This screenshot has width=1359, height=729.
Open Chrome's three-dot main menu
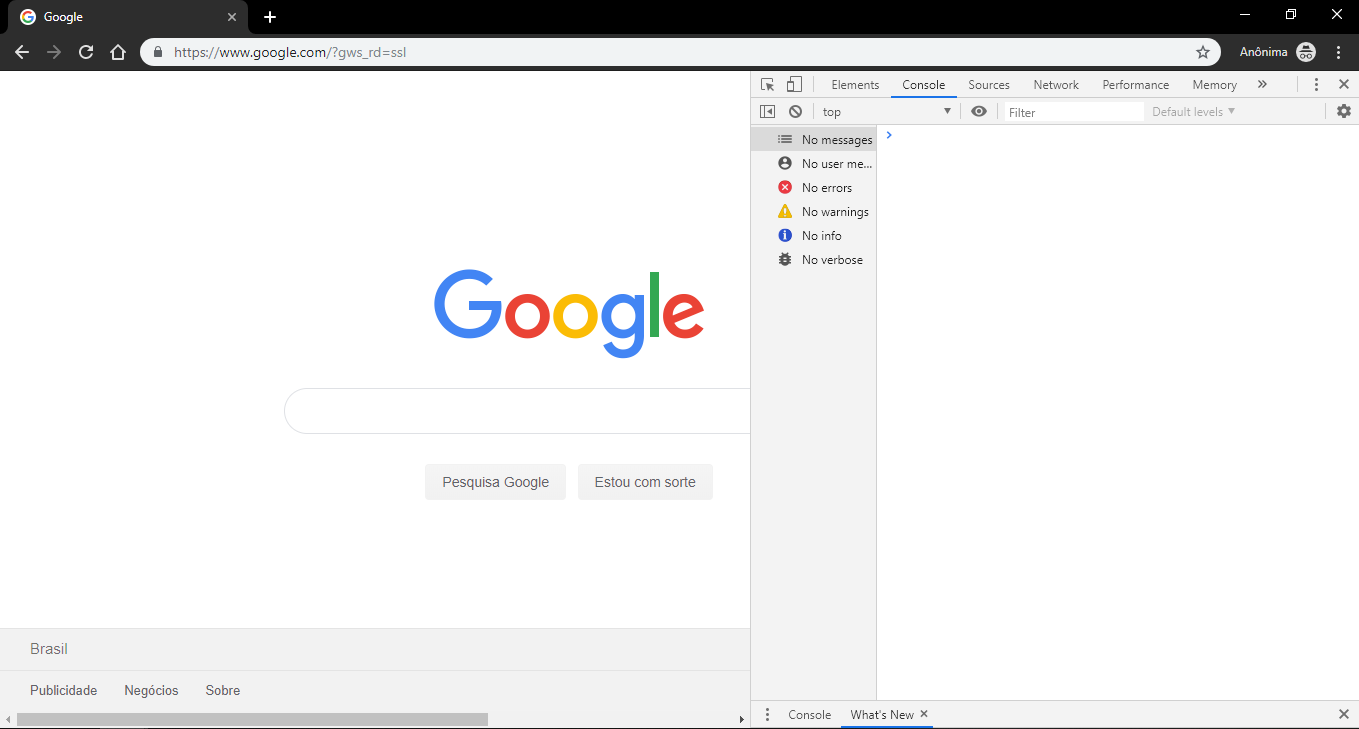click(1339, 52)
